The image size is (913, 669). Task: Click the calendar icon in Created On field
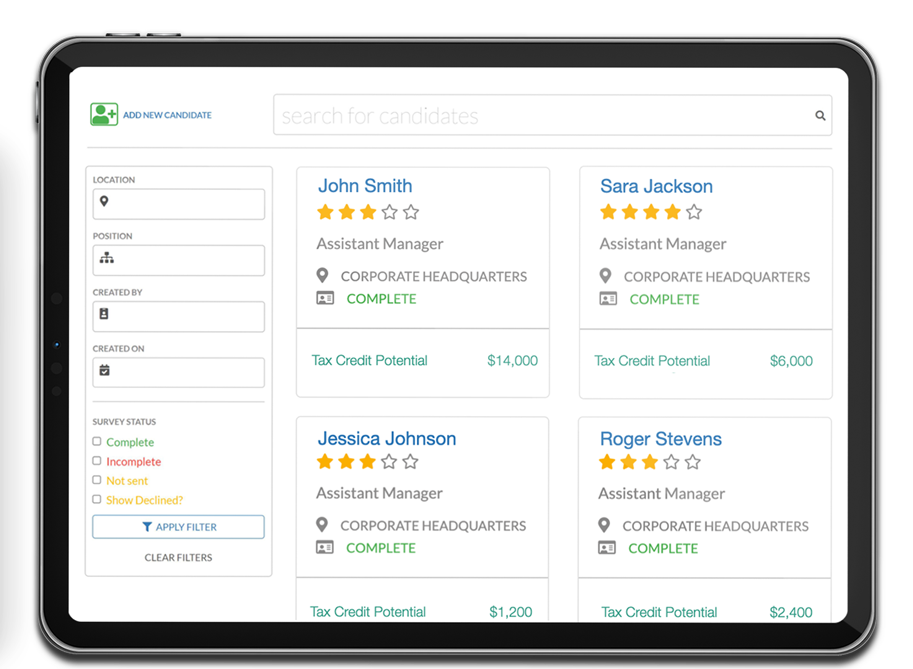tap(104, 371)
